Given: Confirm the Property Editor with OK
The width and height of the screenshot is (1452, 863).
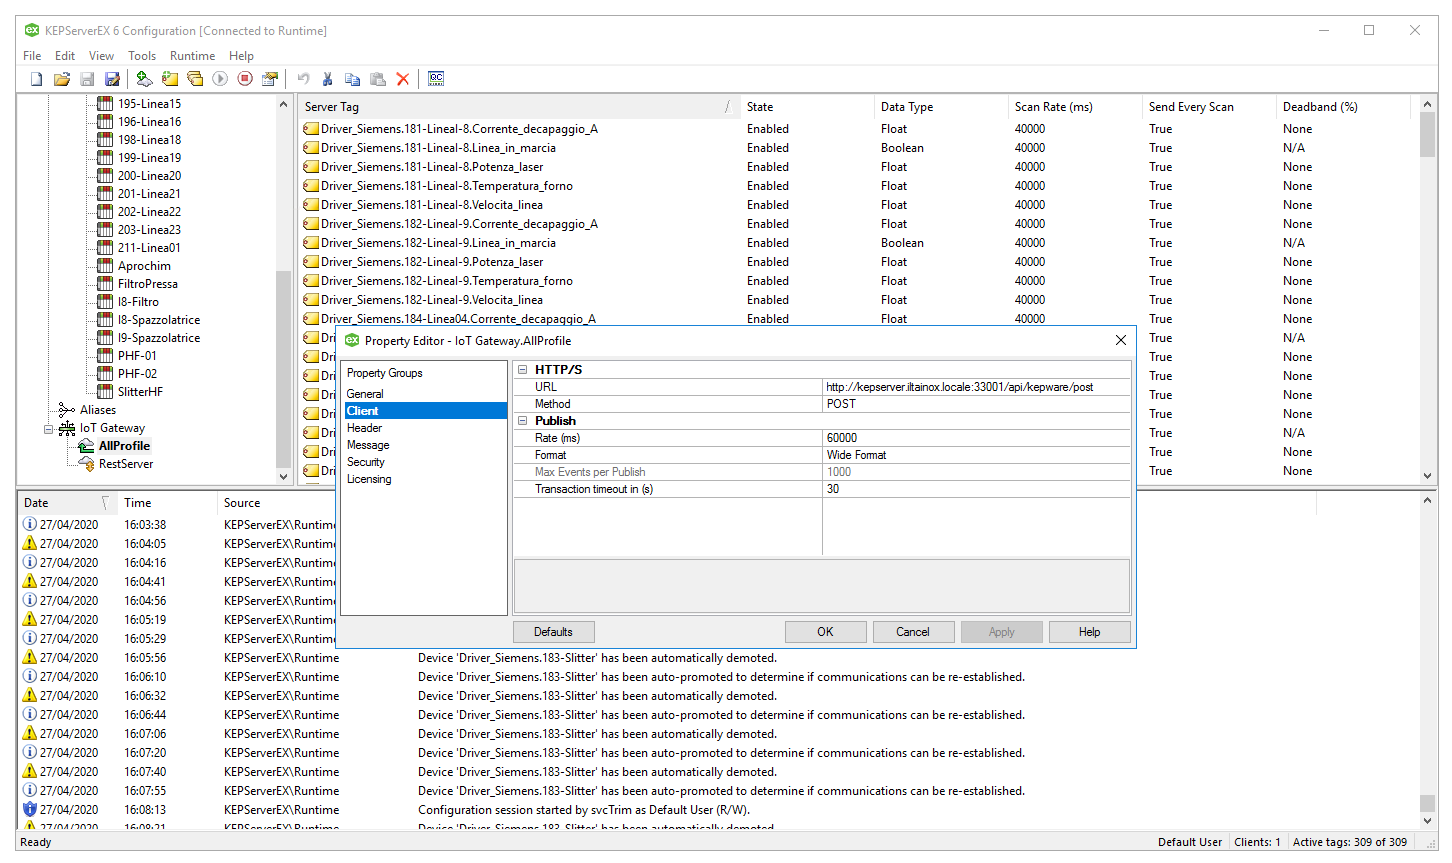Looking at the screenshot, I should coord(825,632).
